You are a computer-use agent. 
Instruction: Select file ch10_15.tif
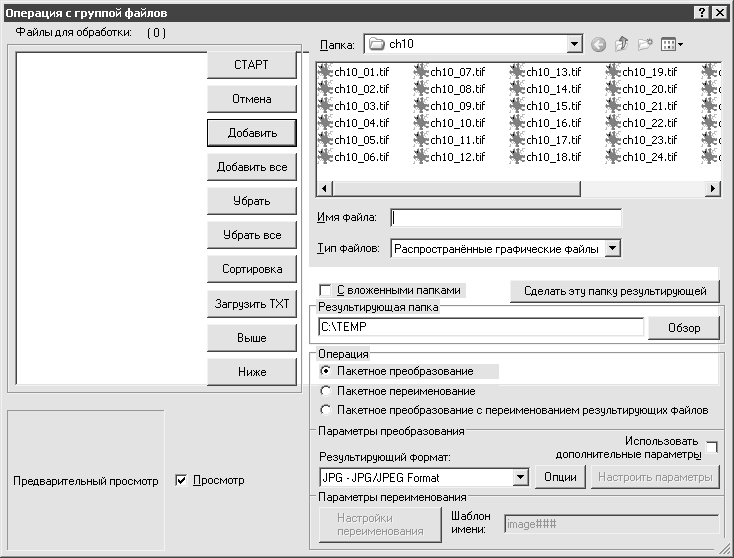pos(553,106)
